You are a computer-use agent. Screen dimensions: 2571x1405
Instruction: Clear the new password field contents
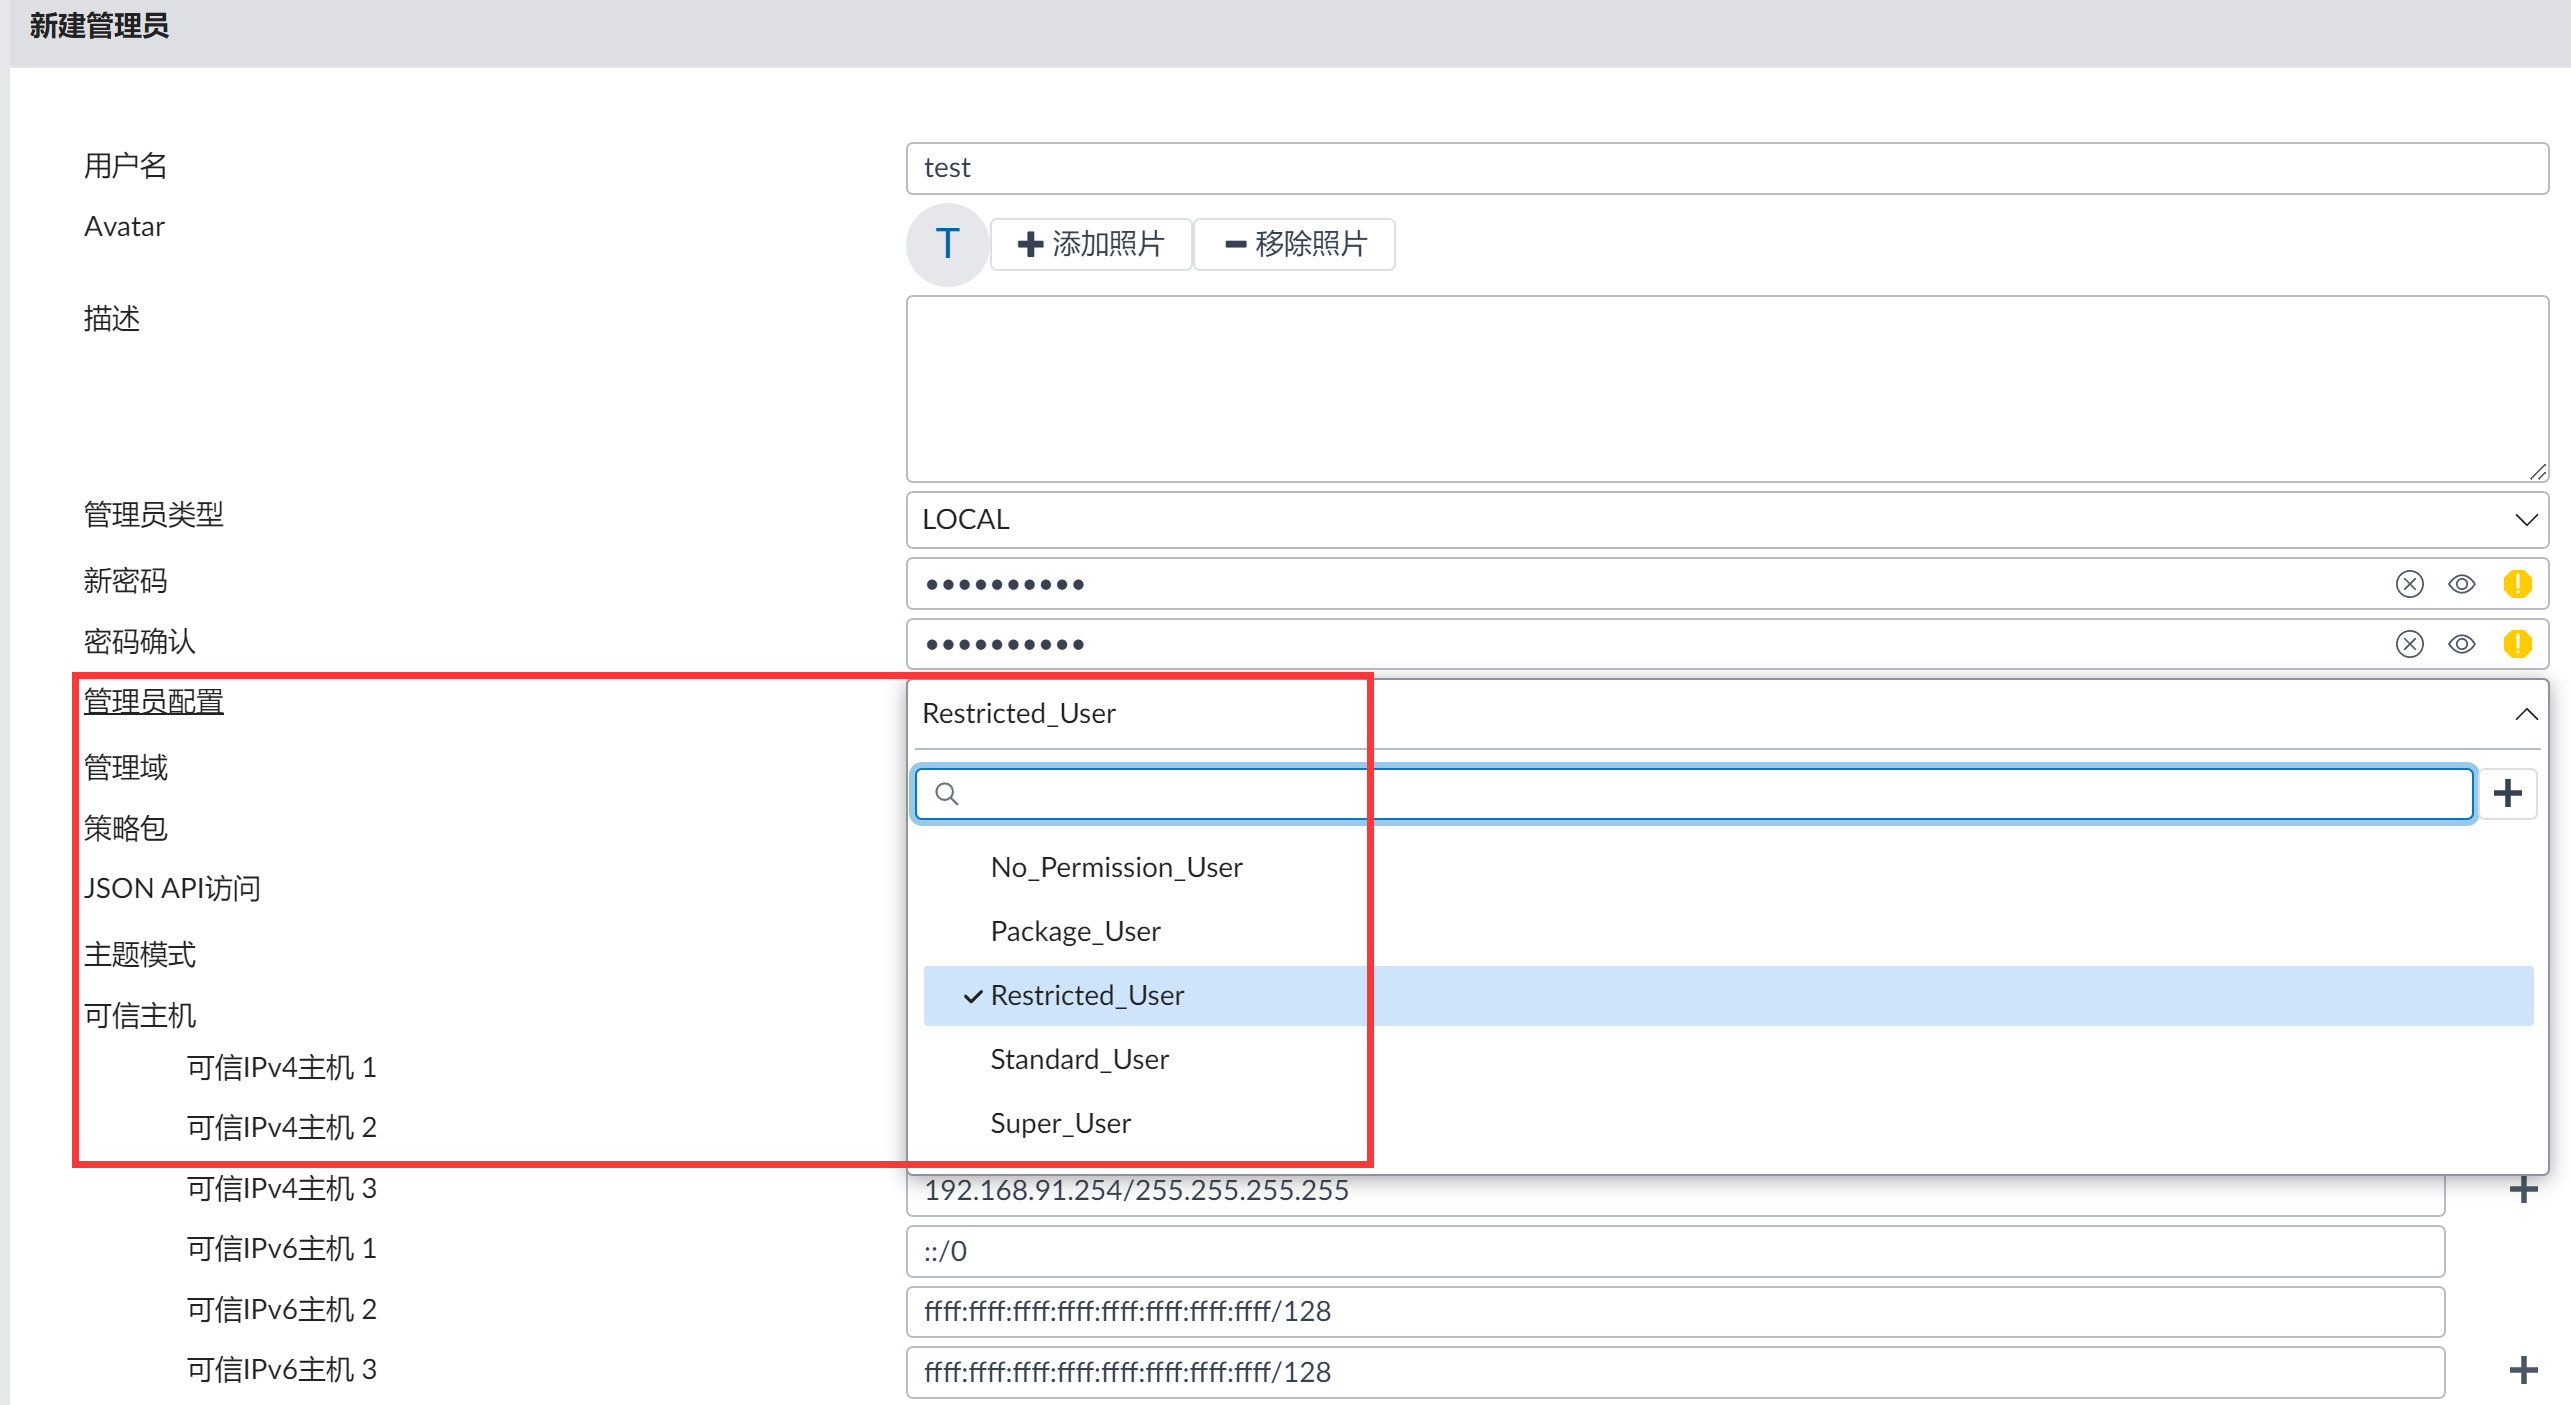[2409, 584]
